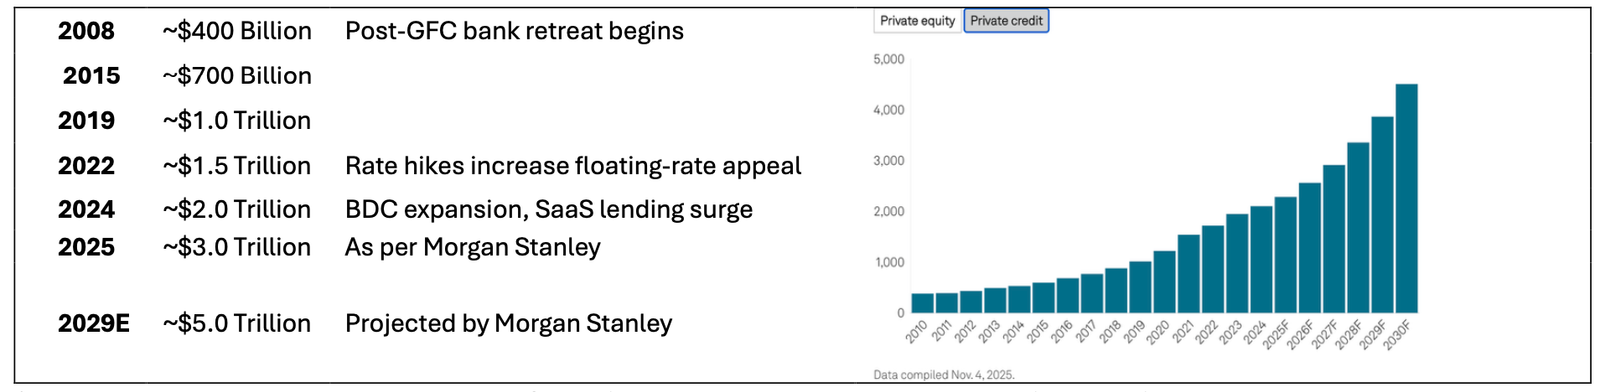Image resolution: width=1600 pixels, height=392 pixels.
Task: Click 'As per Morgan Stanley' text
Action: pos(473,248)
